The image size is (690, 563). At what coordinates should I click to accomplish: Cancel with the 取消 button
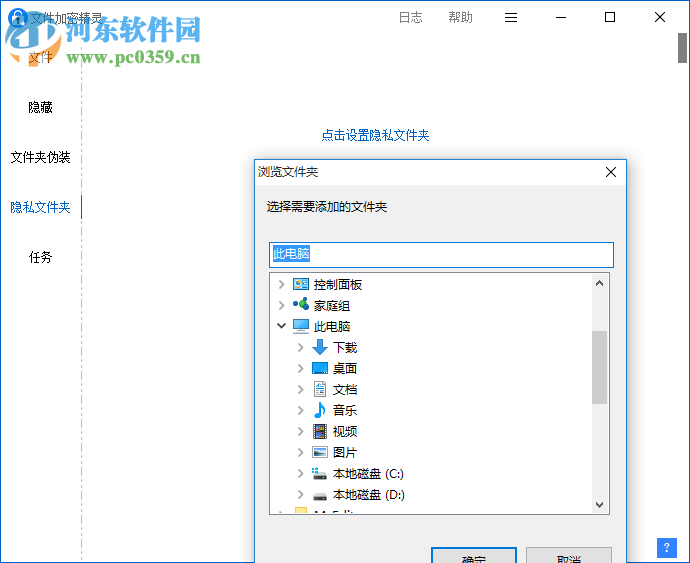click(x=569, y=556)
